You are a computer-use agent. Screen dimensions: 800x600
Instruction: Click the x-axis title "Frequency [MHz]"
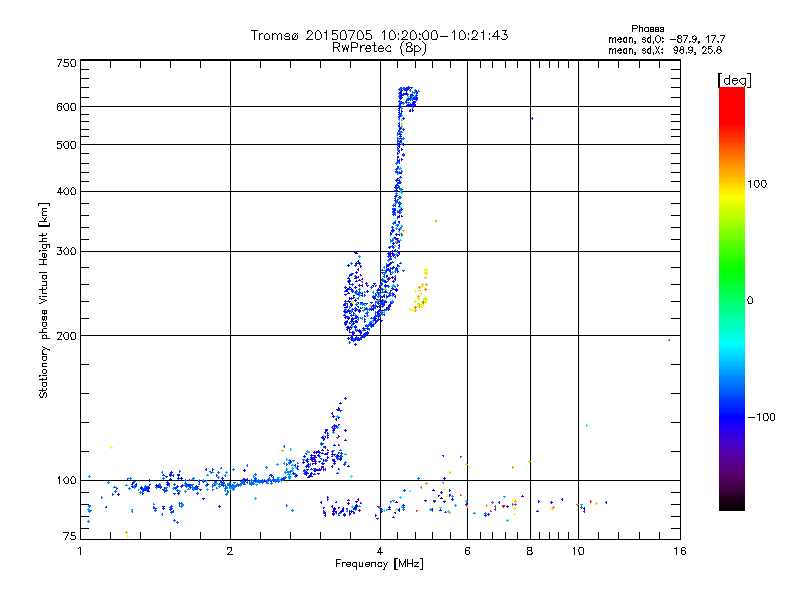pyautogui.click(x=379, y=564)
